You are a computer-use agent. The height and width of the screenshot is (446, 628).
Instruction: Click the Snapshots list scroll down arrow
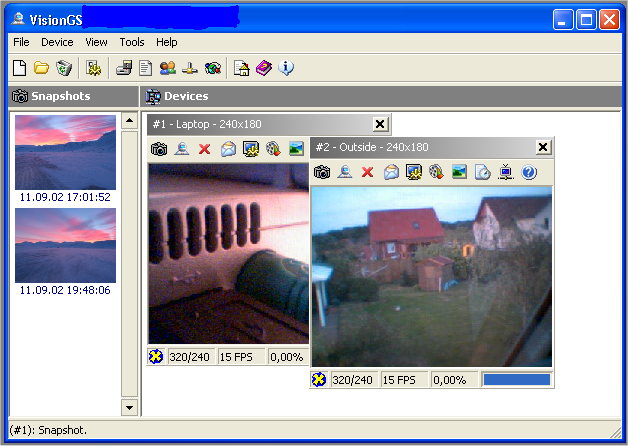click(129, 408)
